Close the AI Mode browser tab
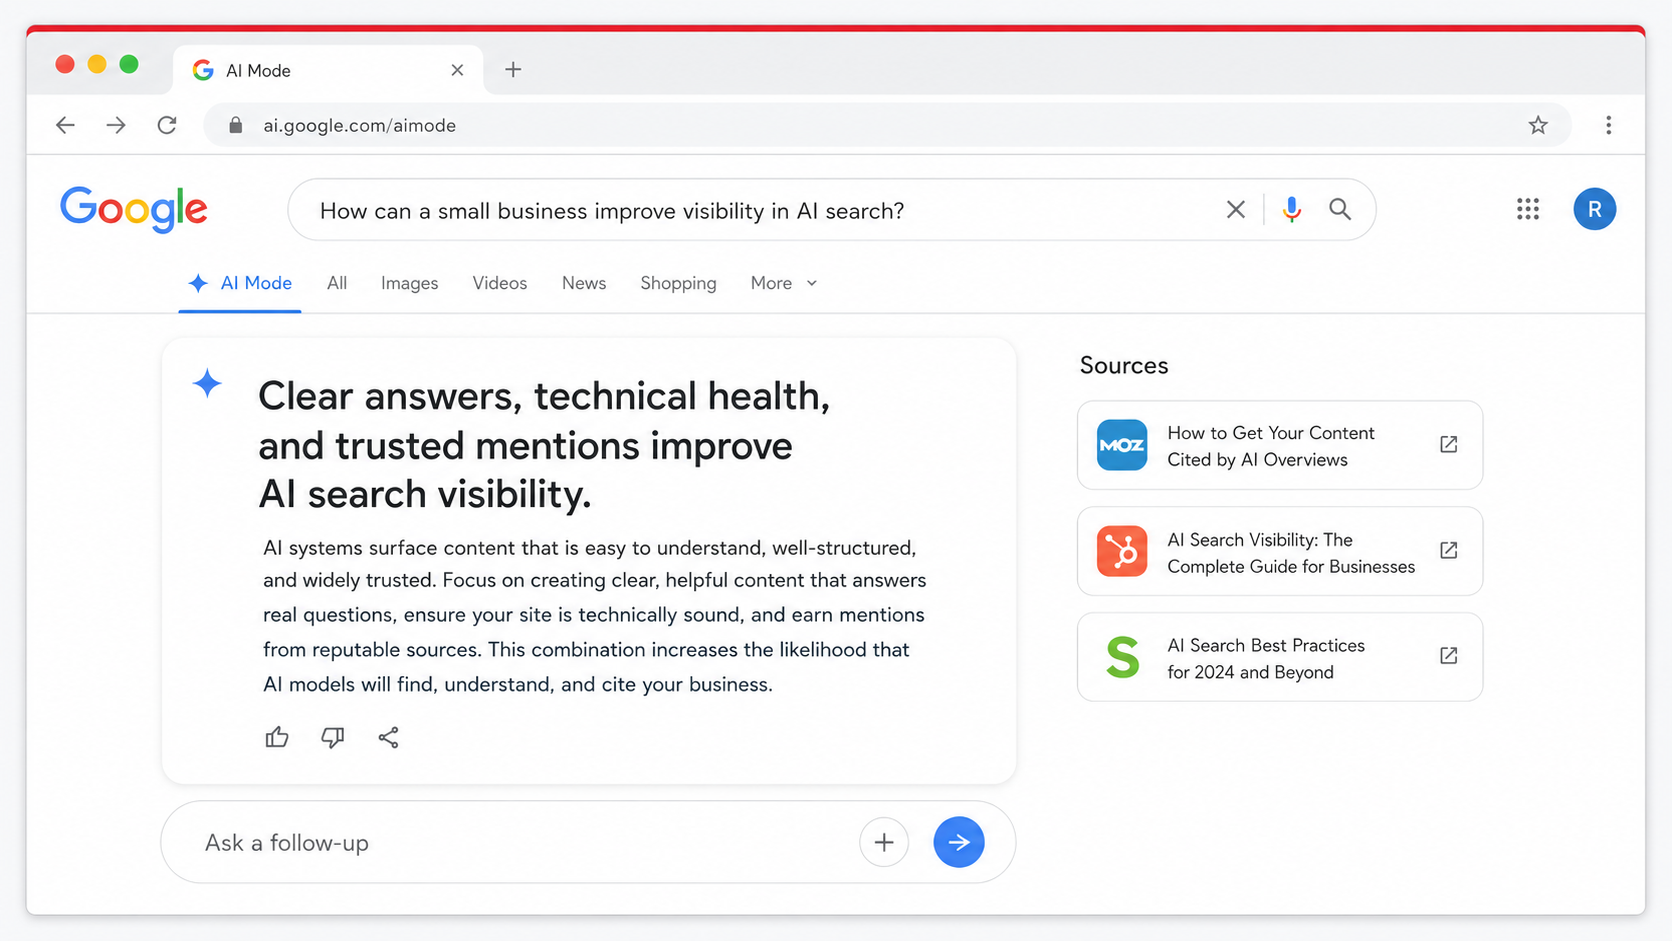 [x=457, y=70]
